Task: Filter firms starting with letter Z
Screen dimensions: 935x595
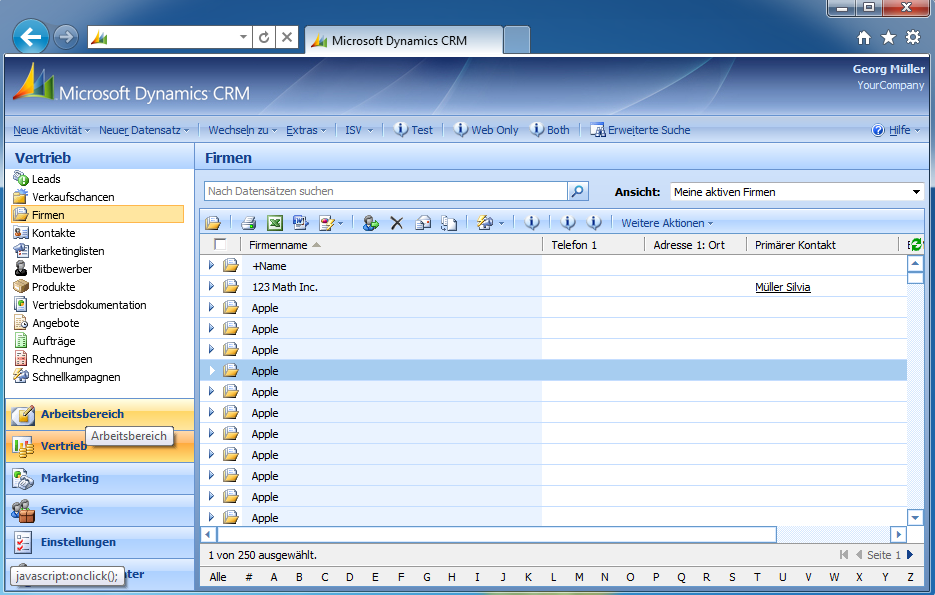Action: pos(911,577)
